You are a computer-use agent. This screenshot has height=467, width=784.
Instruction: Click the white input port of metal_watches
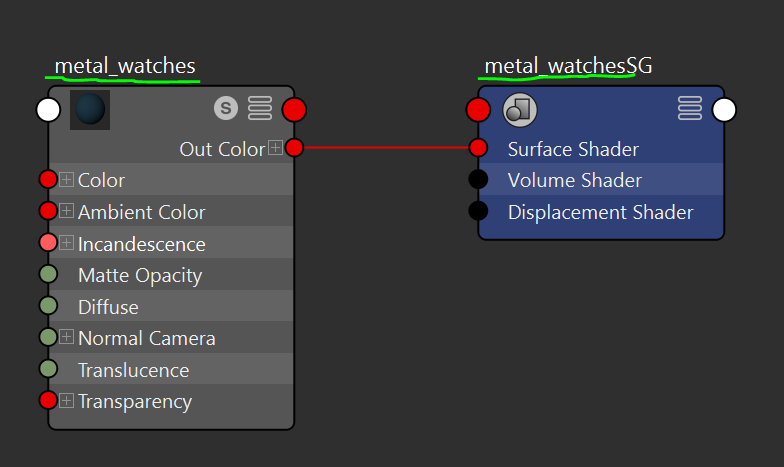click(x=48, y=109)
